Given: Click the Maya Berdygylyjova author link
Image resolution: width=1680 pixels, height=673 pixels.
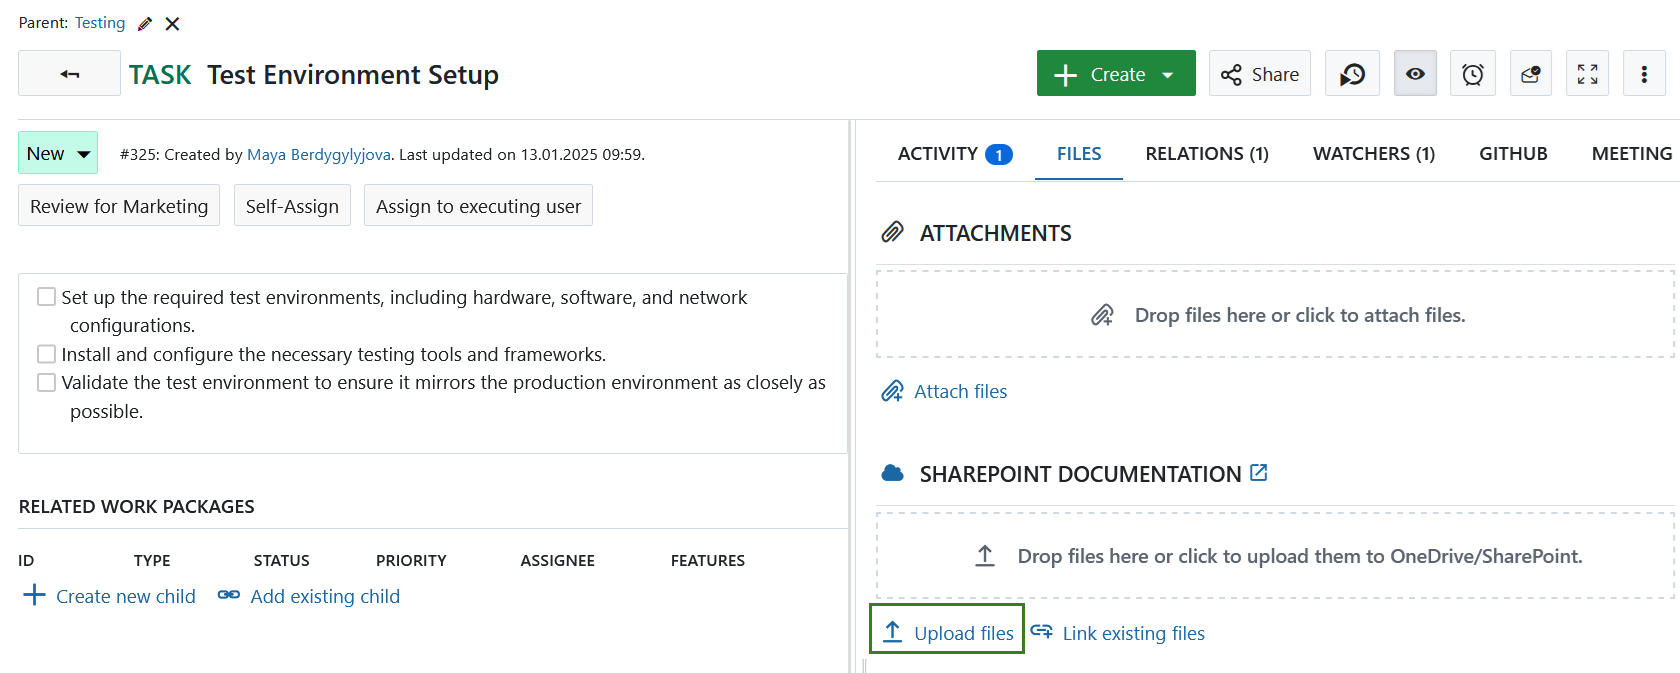Looking at the screenshot, I should (x=318, y=155).
